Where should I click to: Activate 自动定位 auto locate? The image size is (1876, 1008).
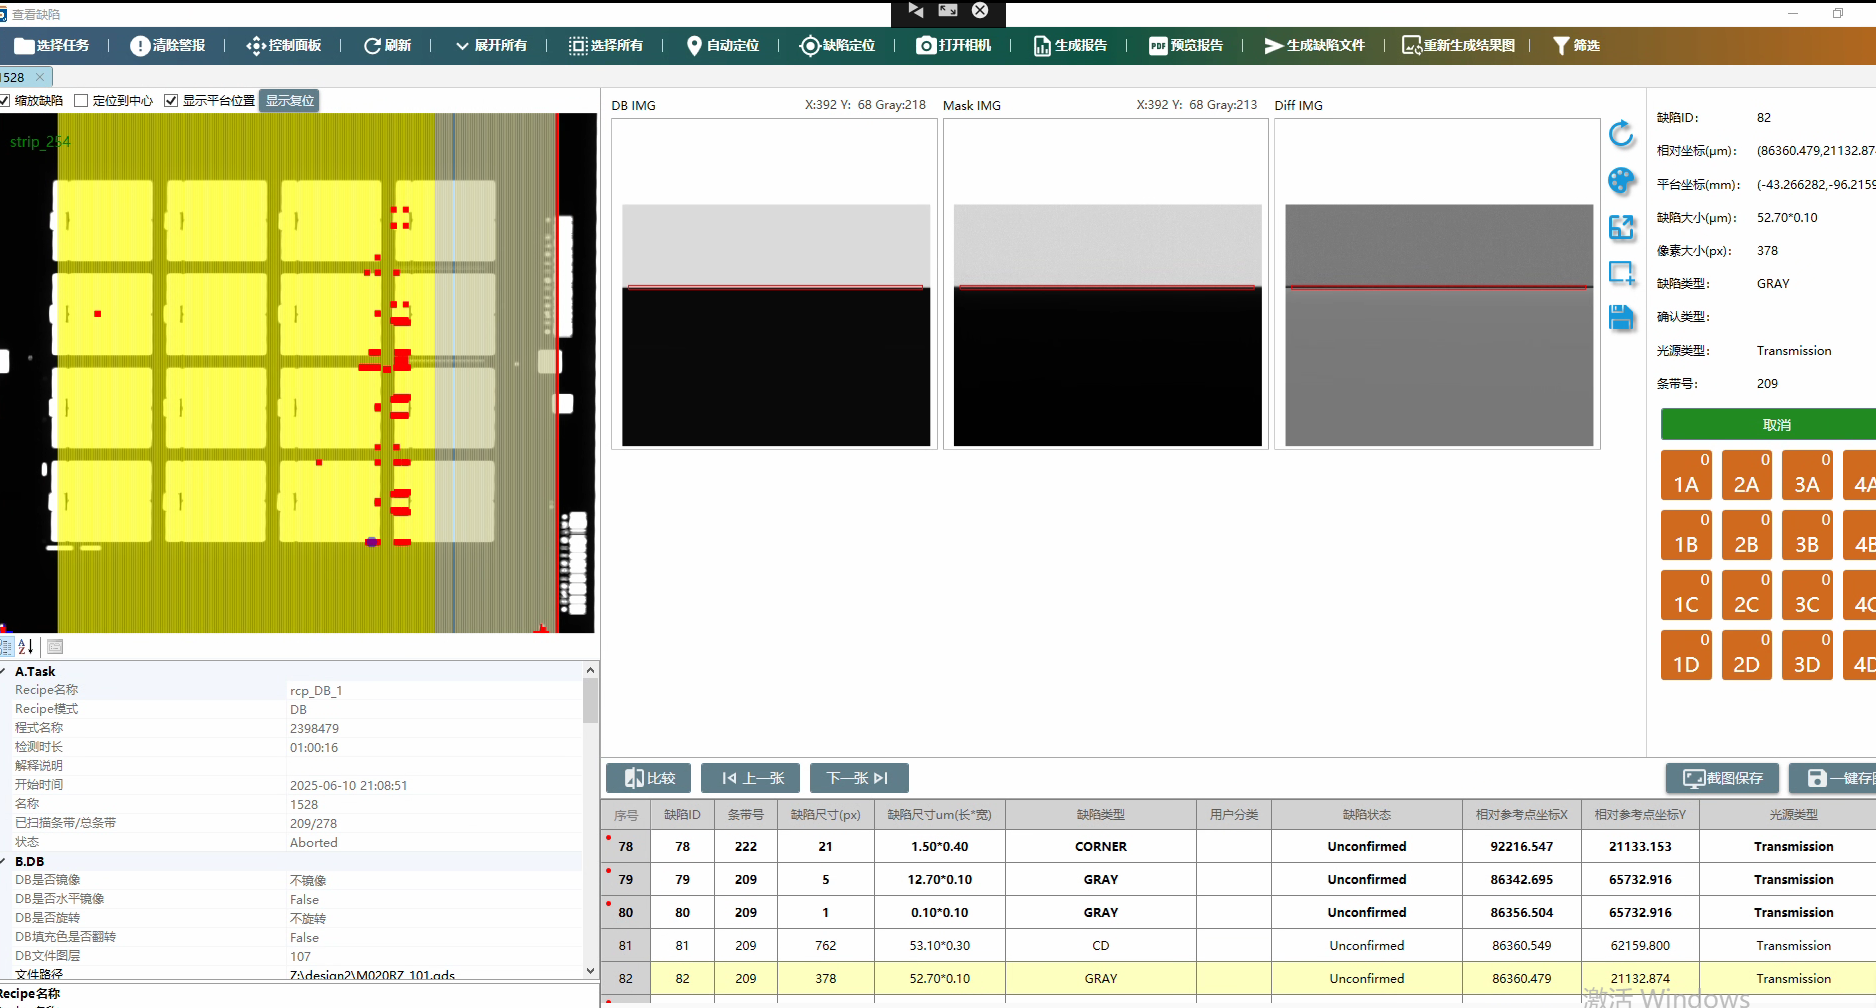click(x=722, y=46)
